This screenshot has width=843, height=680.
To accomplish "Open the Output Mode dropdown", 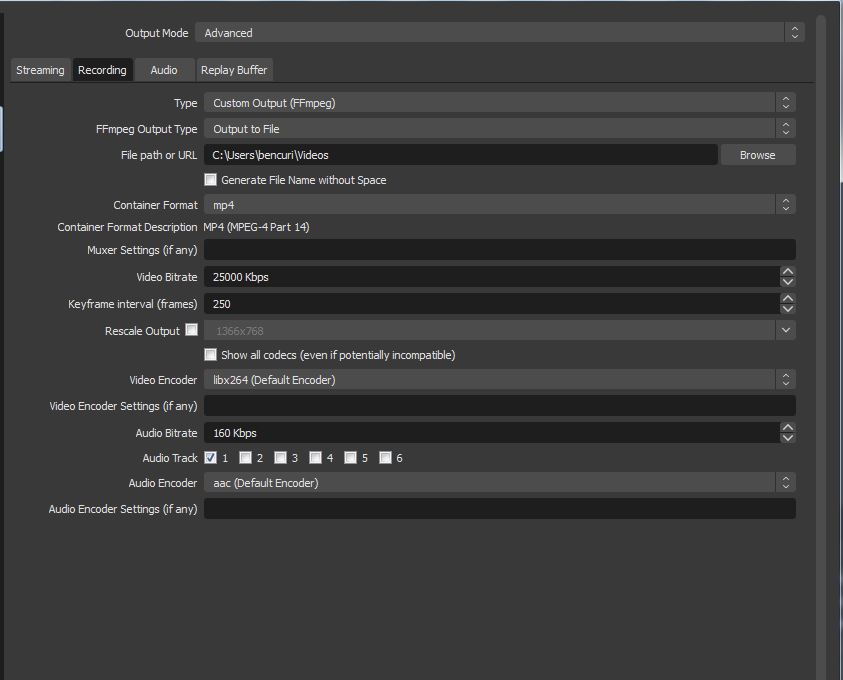I will [499, 33].
